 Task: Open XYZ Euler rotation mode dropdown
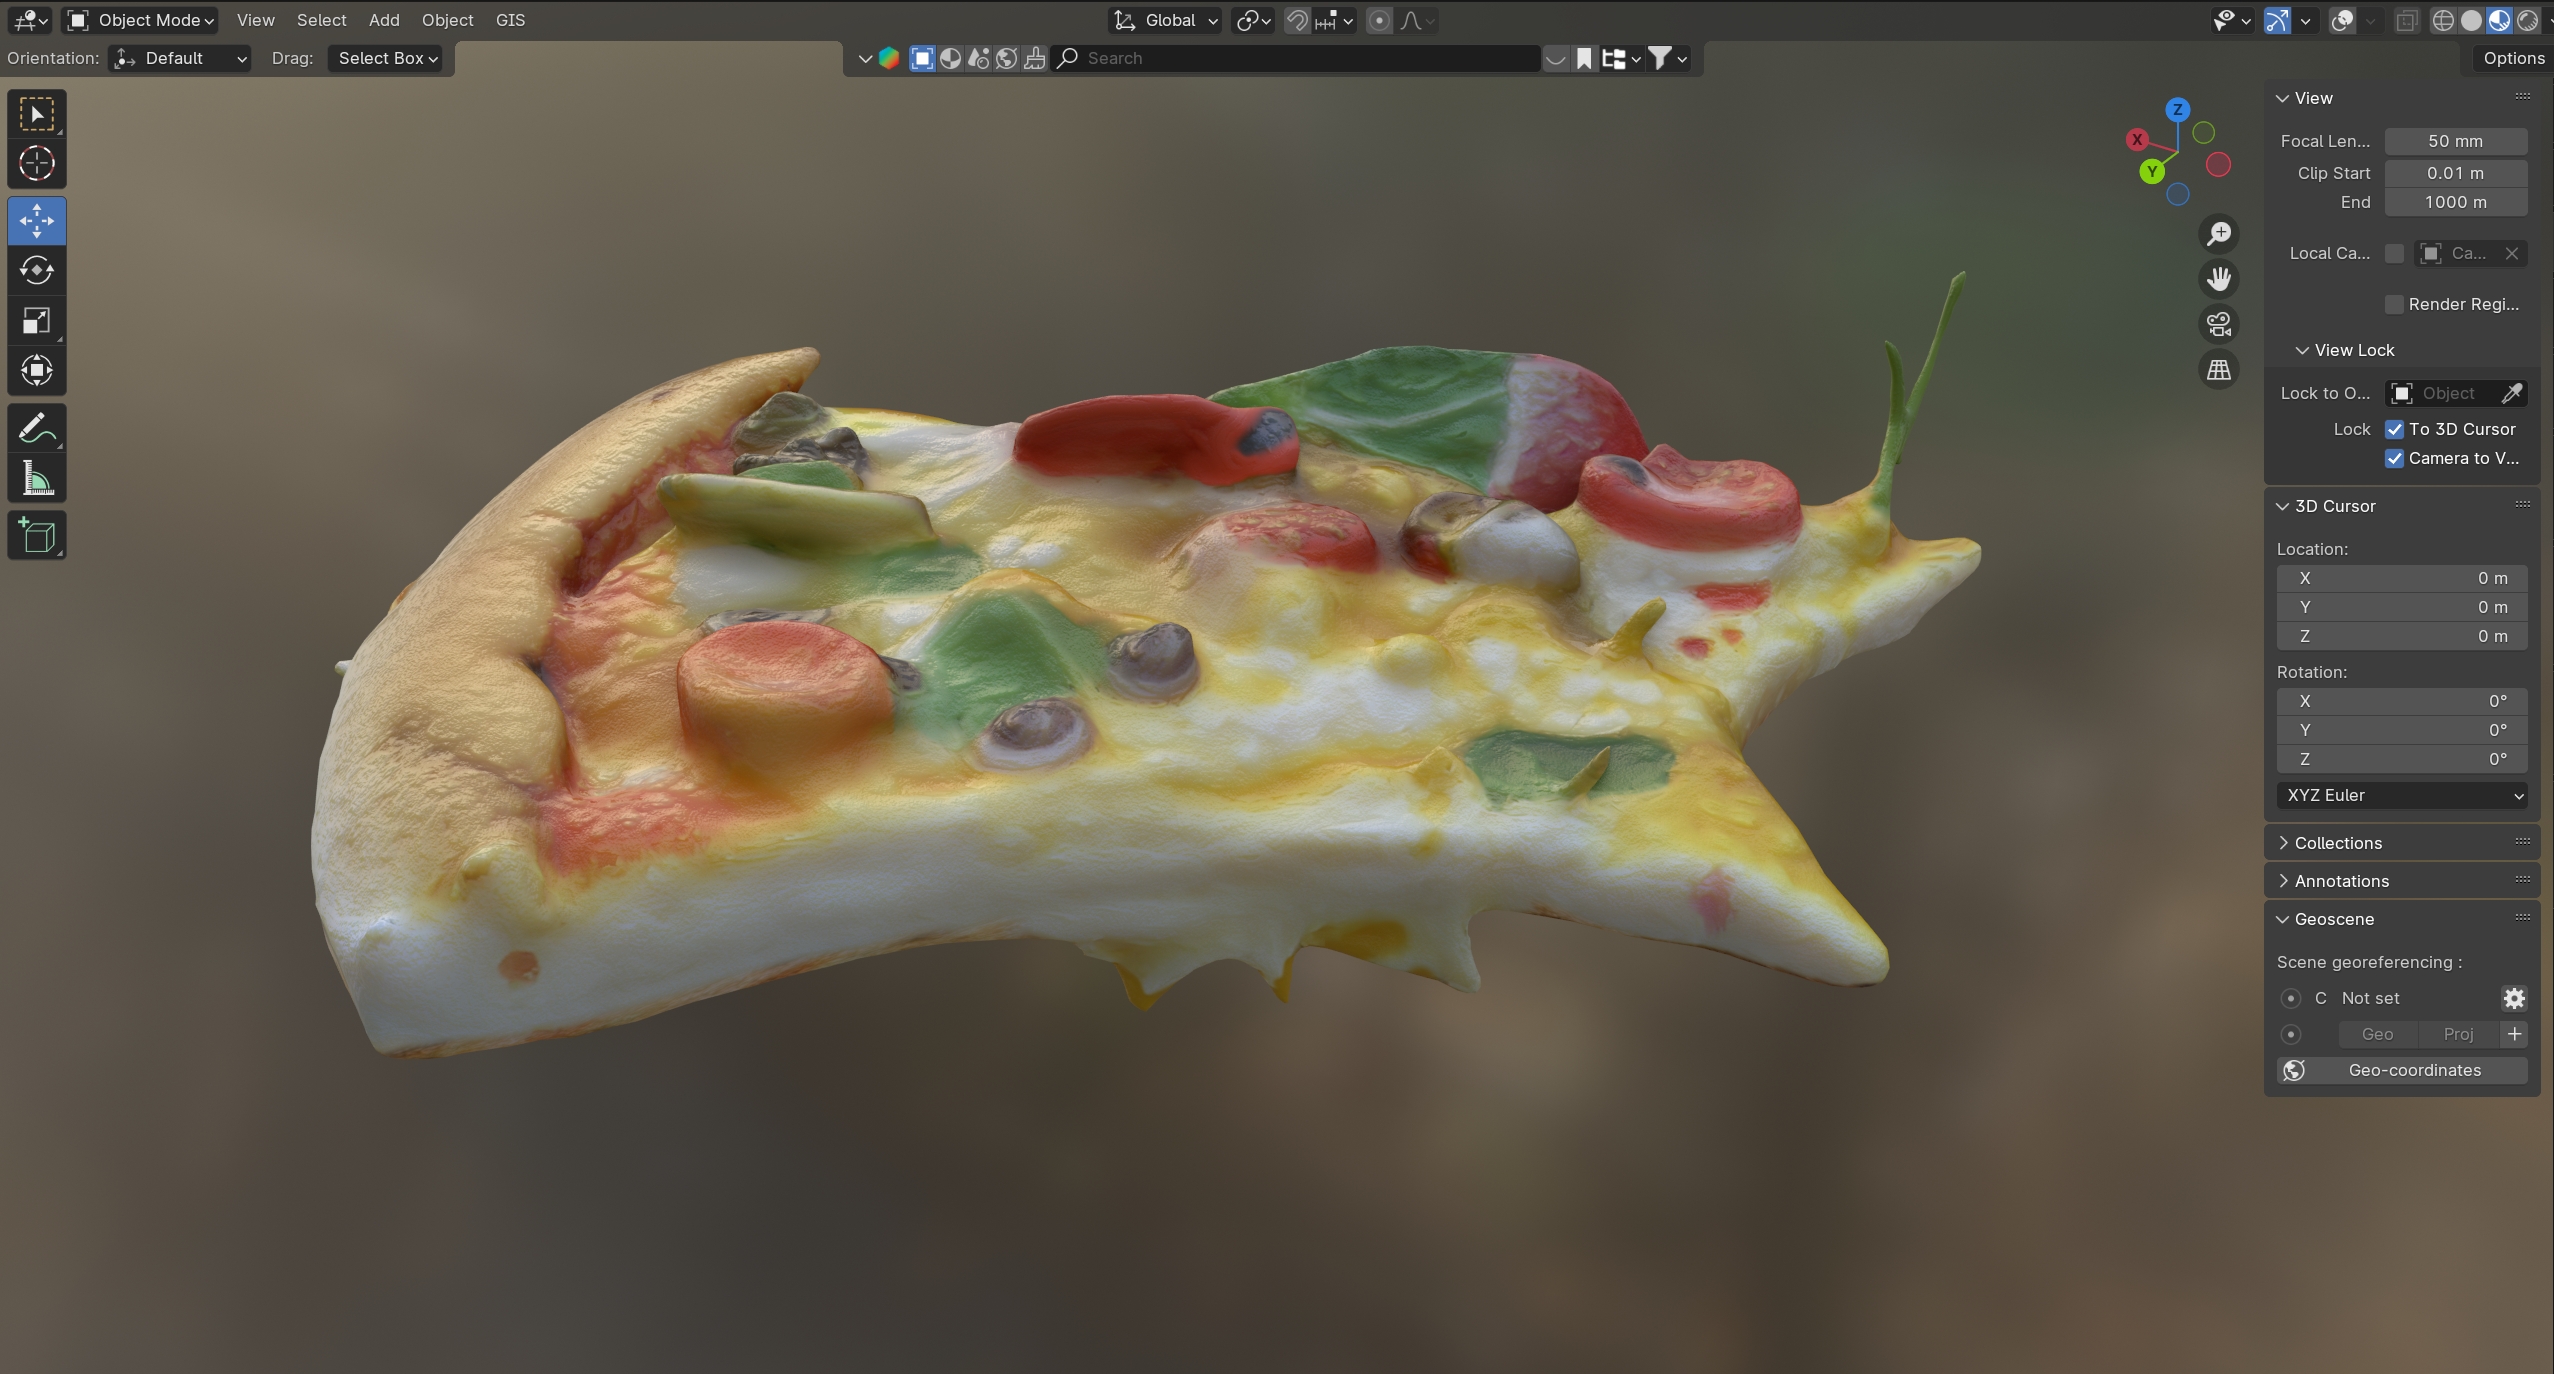[2401, 796]
